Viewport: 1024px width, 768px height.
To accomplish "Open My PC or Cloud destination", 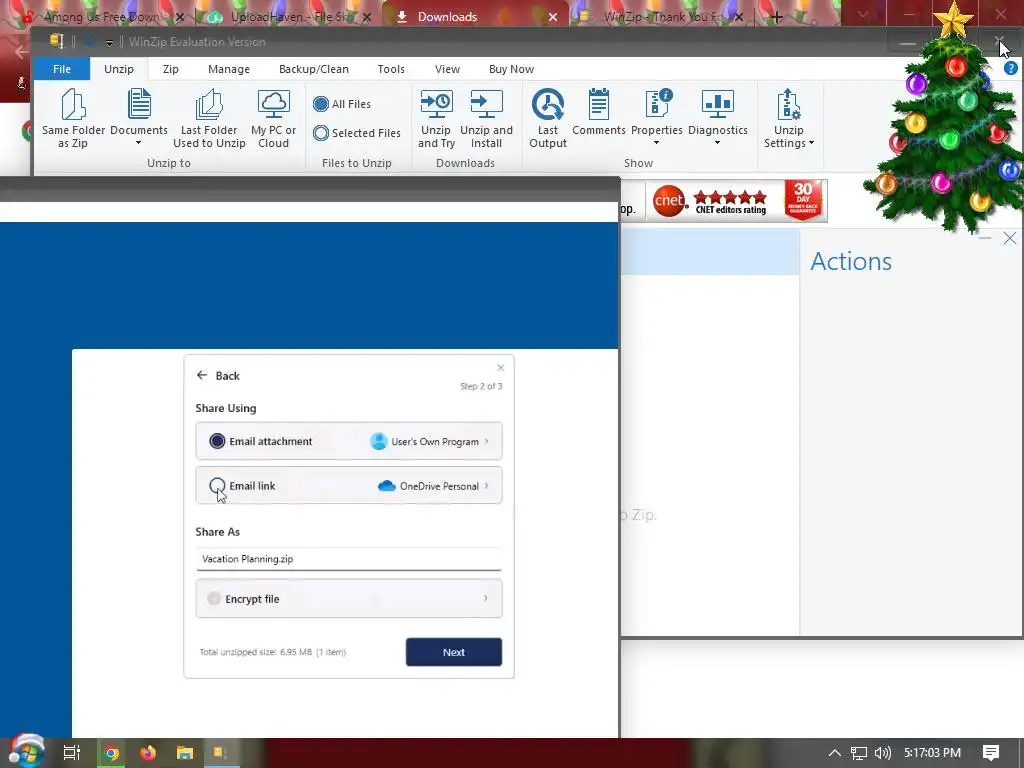I will (x=273, y=118).
